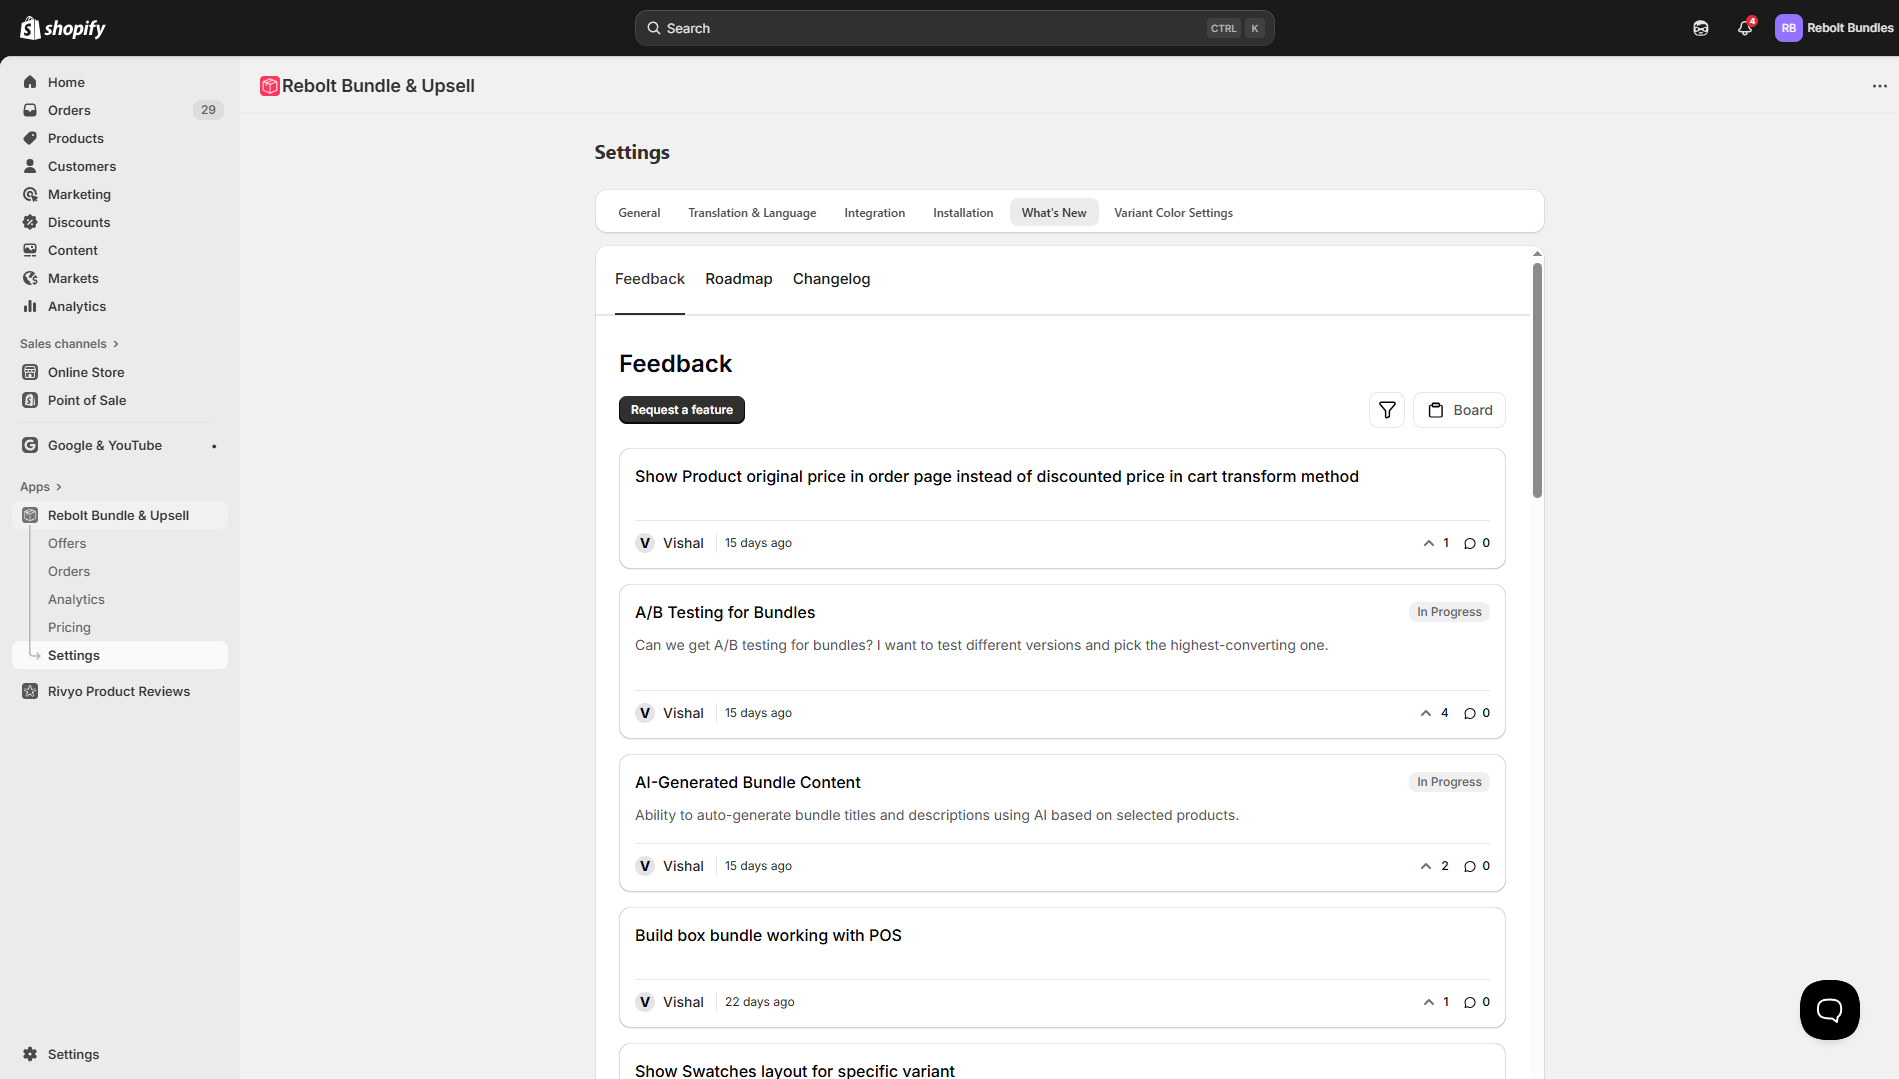
Task: Click In Progress badge on A/B Testing
Action: click(x=1449, y=612)
